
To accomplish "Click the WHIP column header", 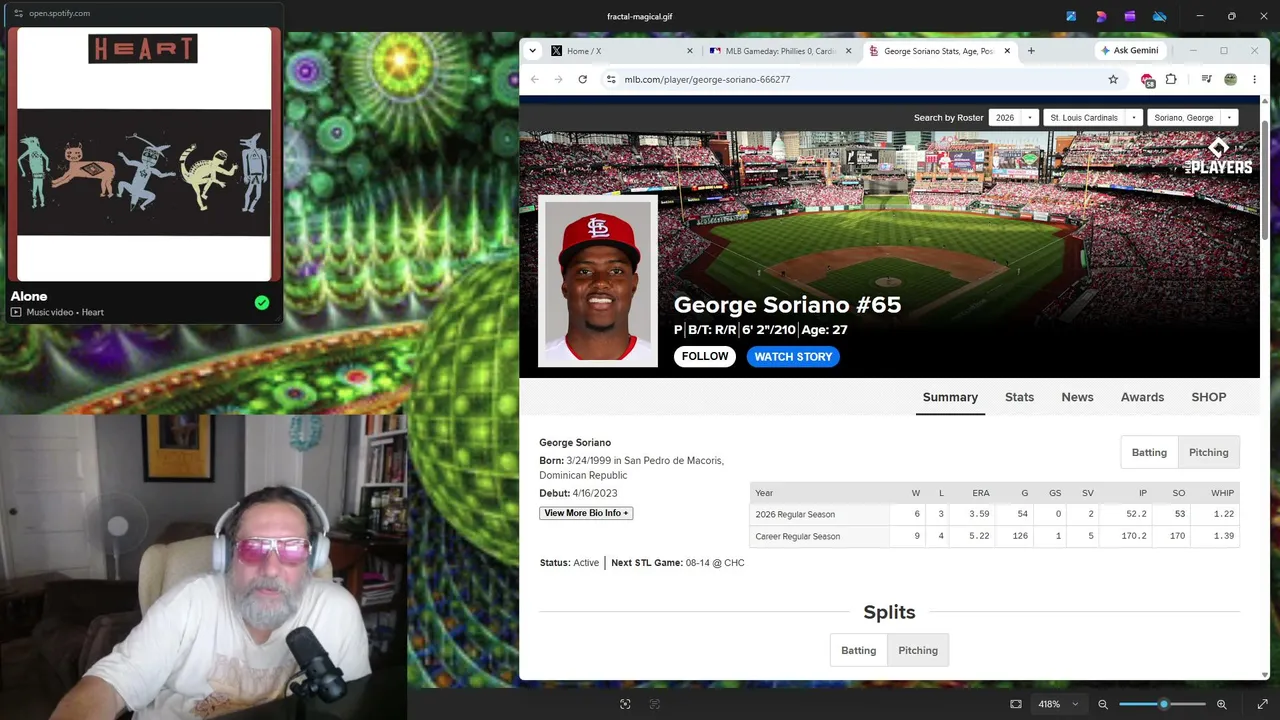I will tap(1222, 493).
